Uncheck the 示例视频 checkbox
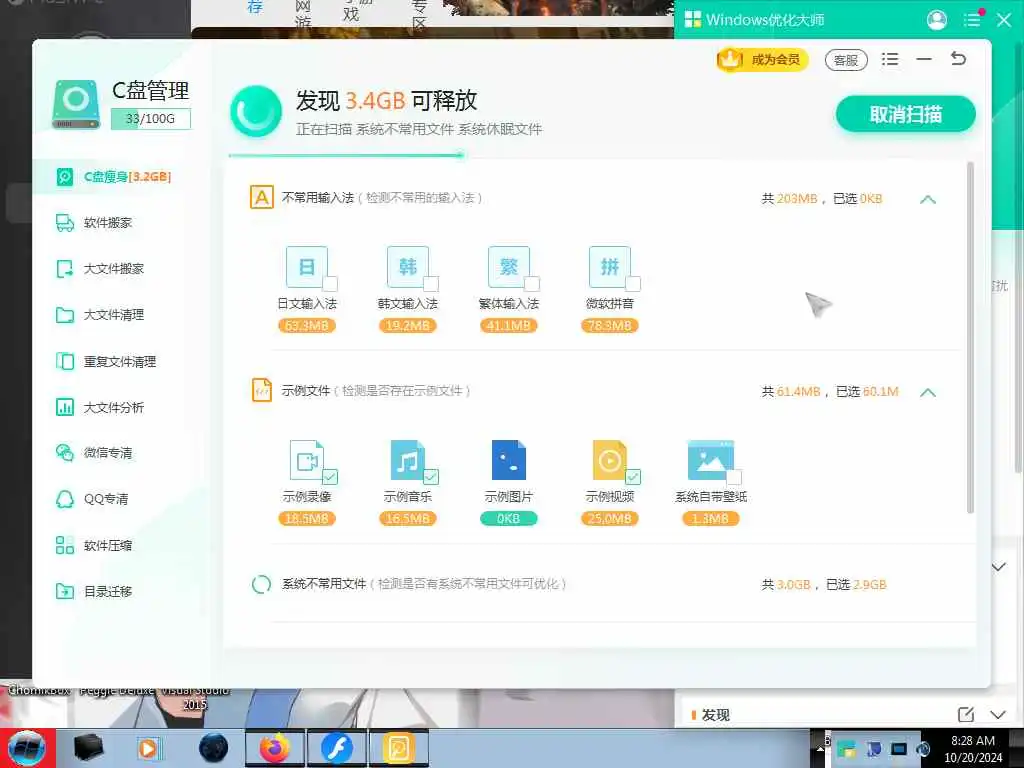The image size is (1024, 768). 633,477
